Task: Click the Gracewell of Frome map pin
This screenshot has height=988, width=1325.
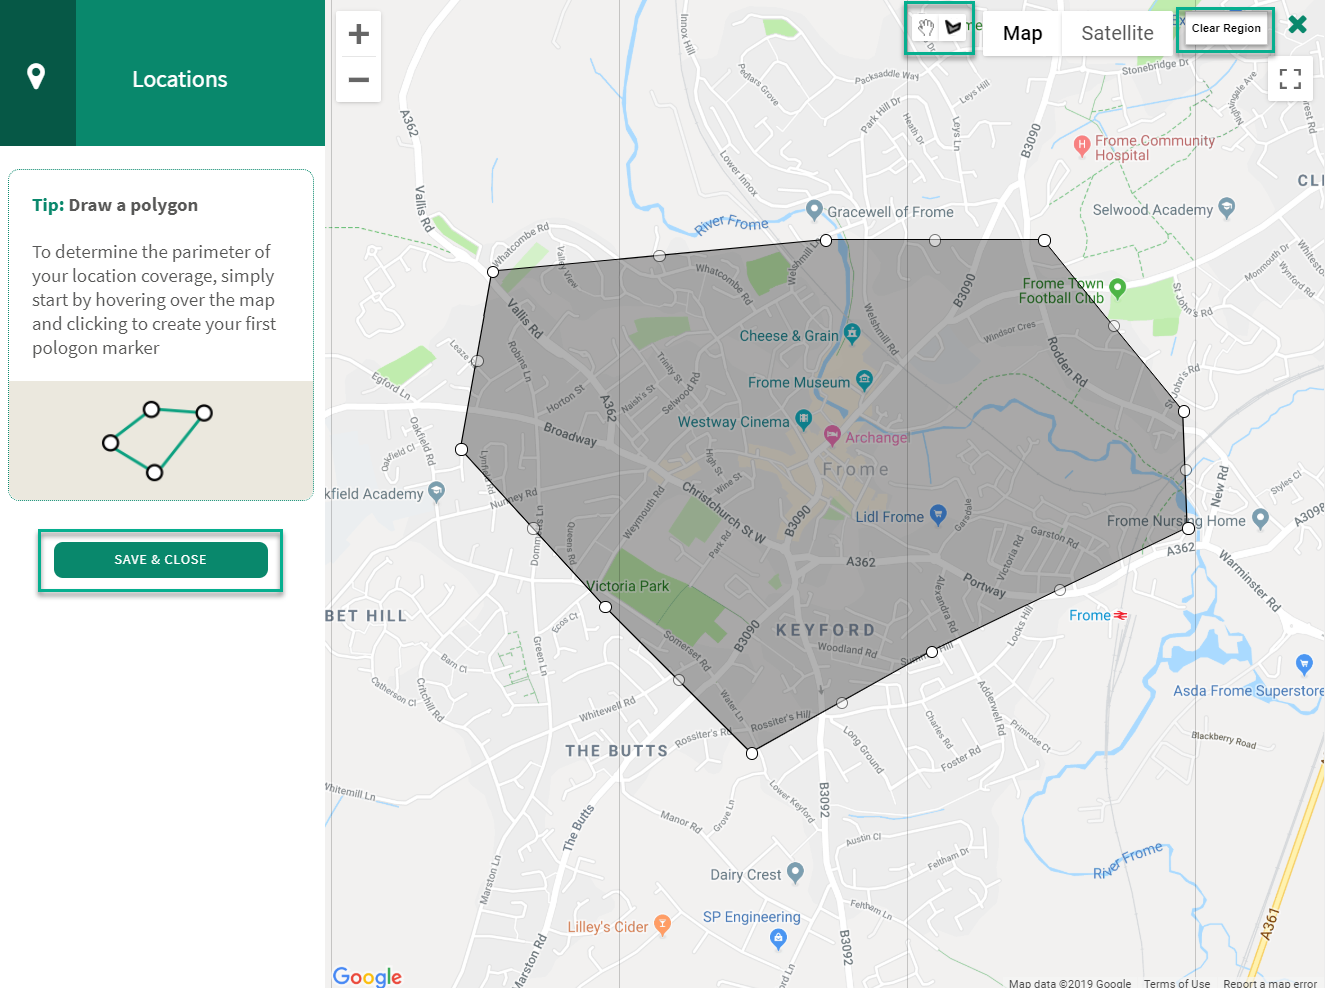Action: click(x=814, y=210)
